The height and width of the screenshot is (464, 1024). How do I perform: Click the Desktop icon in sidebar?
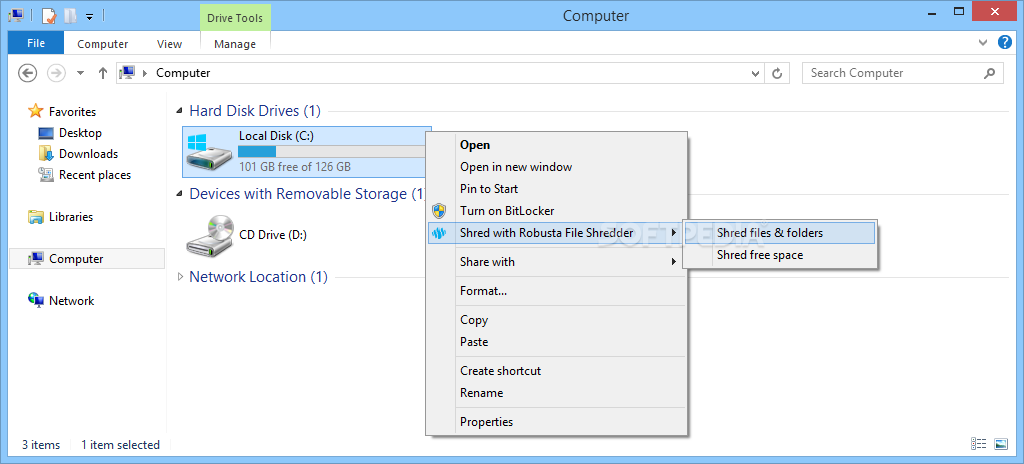click(x=46, y=133)
